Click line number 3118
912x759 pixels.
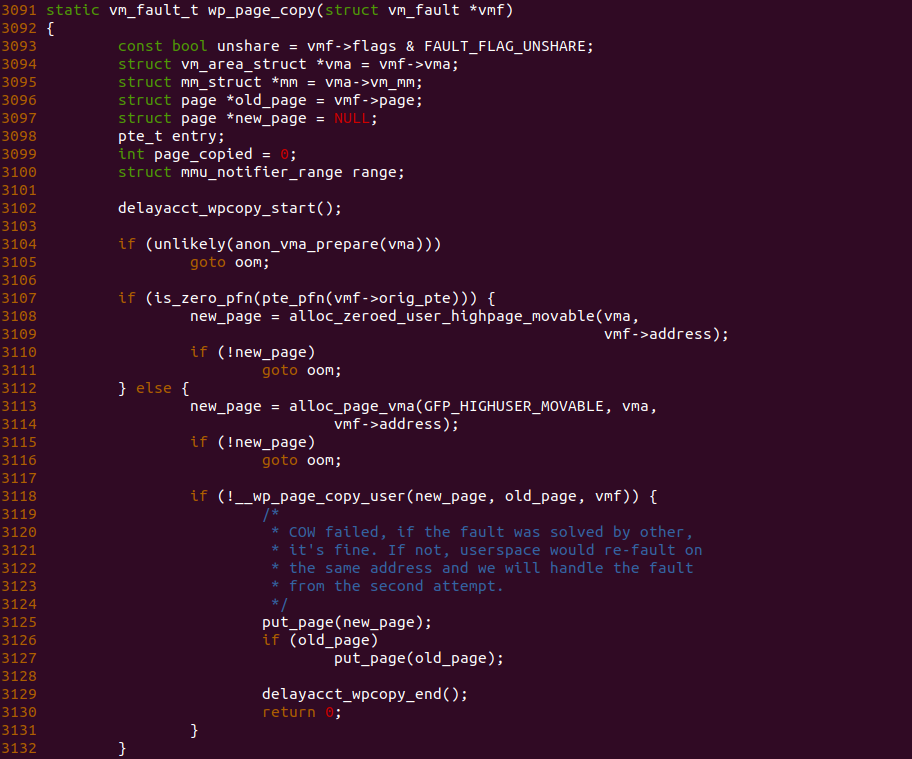click(x=19, y=497)
